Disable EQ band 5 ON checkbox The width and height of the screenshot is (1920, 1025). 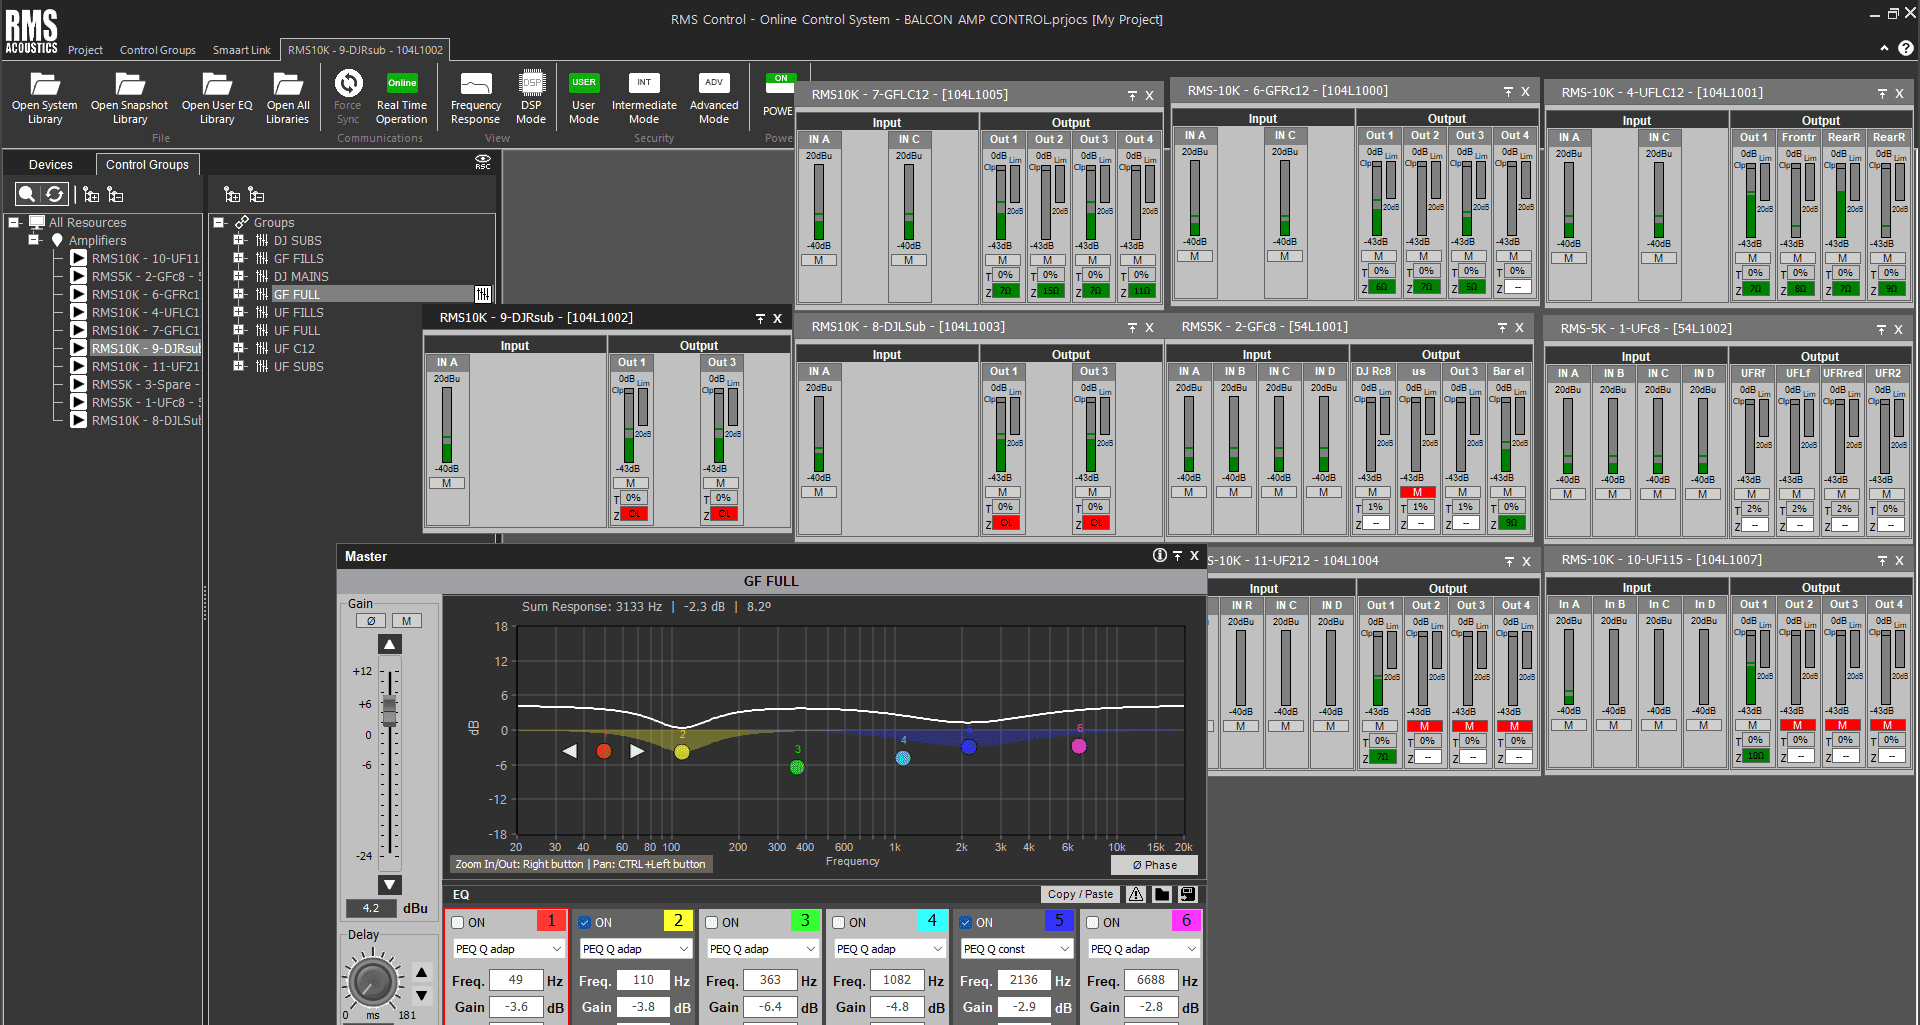[x=966, y=922]
